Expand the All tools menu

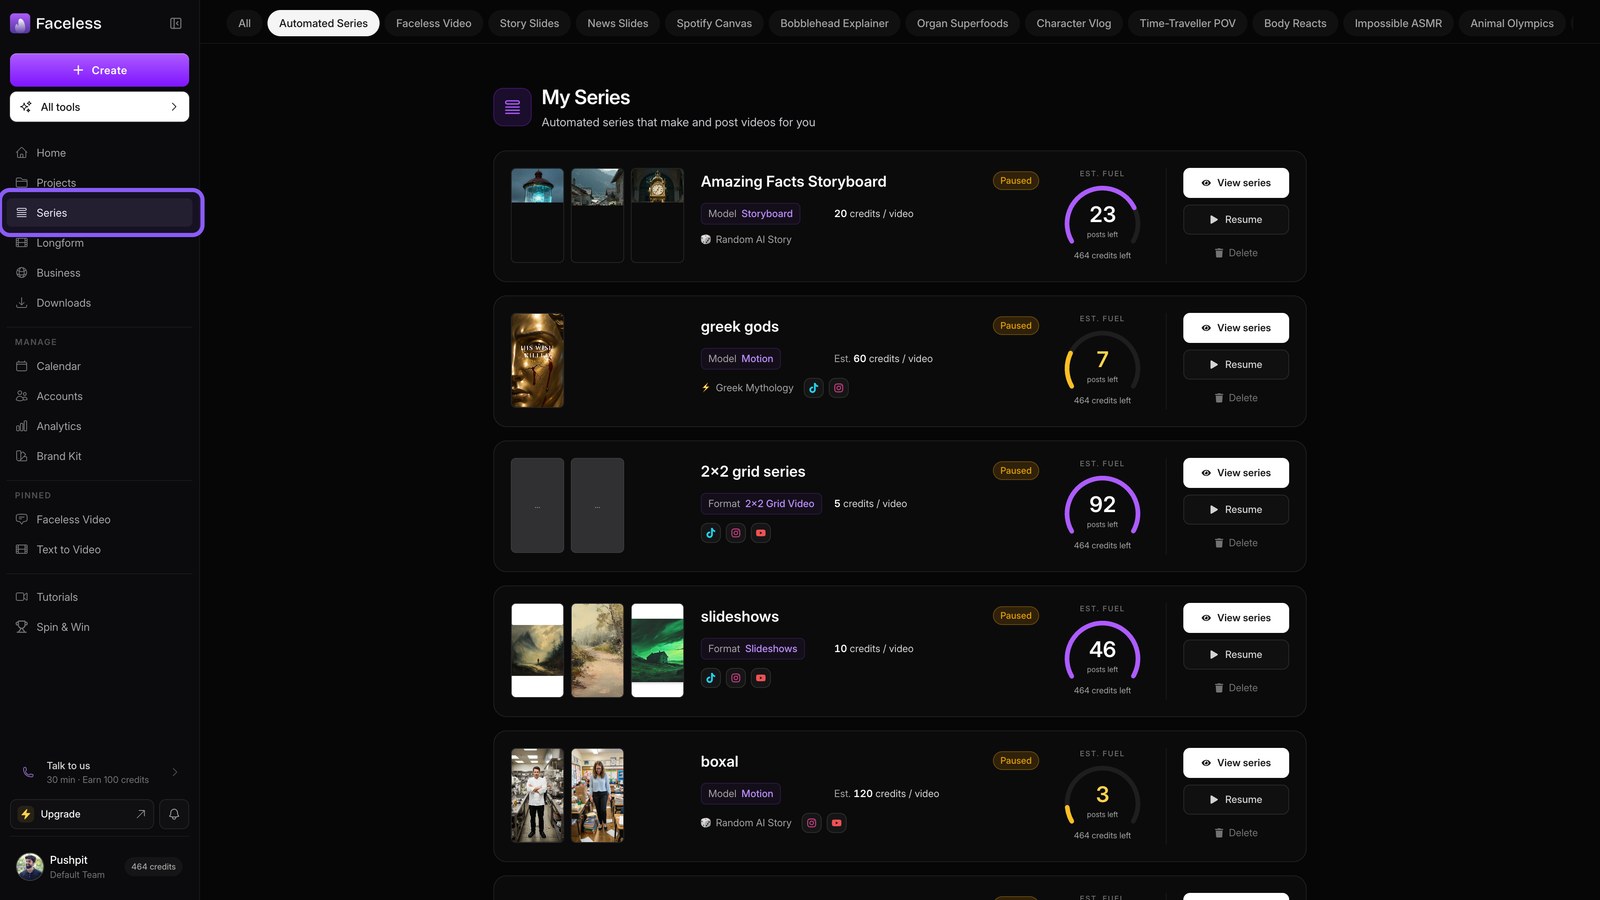coord(99,107)
